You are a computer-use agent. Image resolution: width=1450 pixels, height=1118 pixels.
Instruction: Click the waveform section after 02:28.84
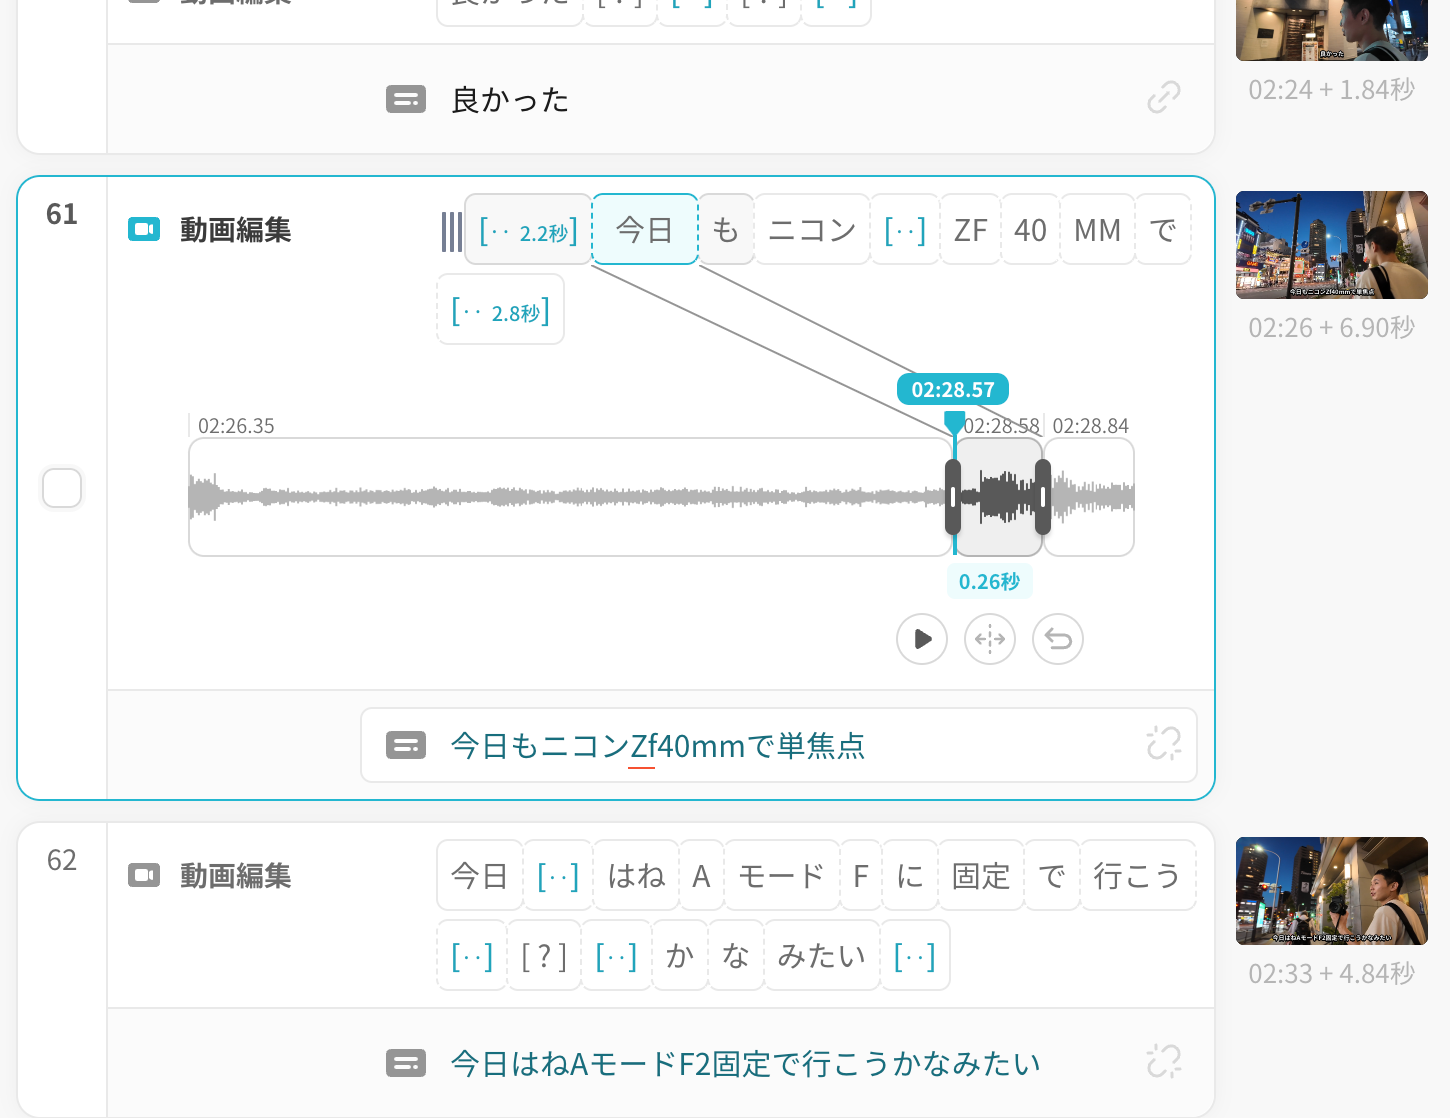coord(1090,497)
